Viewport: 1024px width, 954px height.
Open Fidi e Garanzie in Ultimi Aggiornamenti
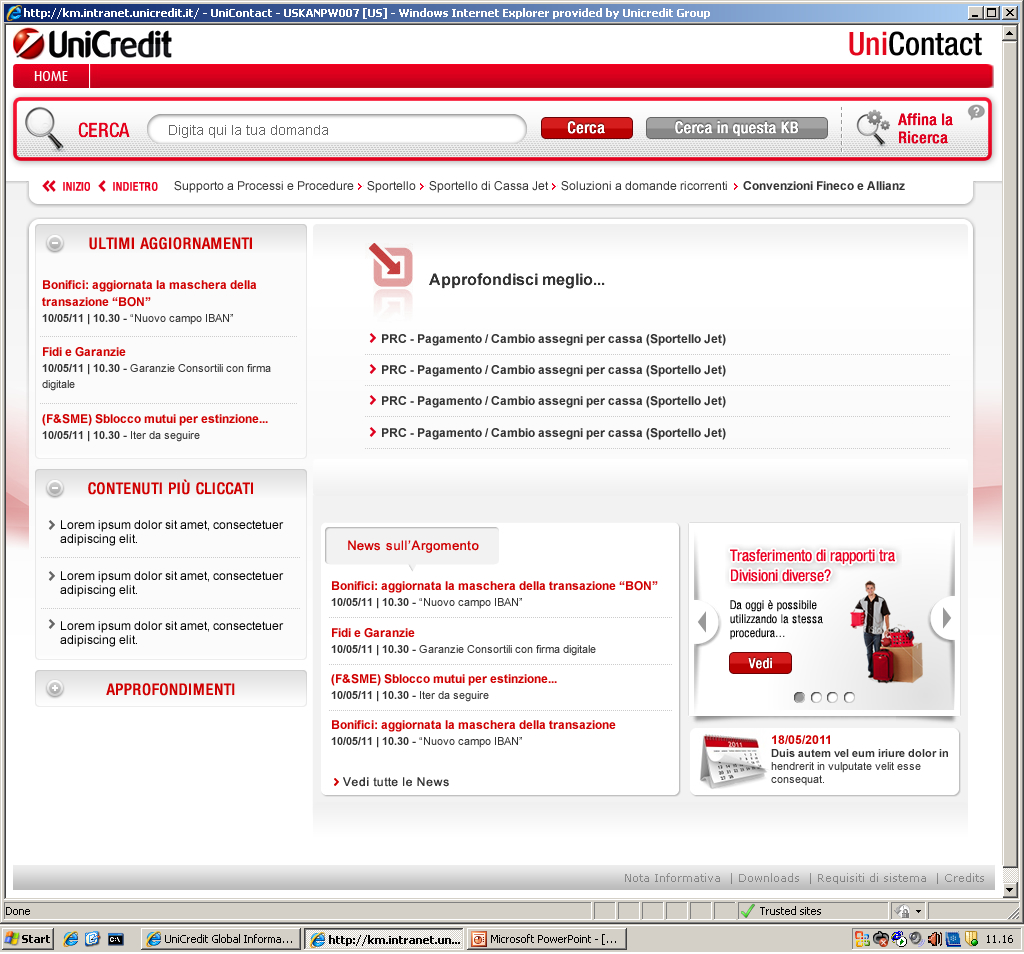pos(84,352)
